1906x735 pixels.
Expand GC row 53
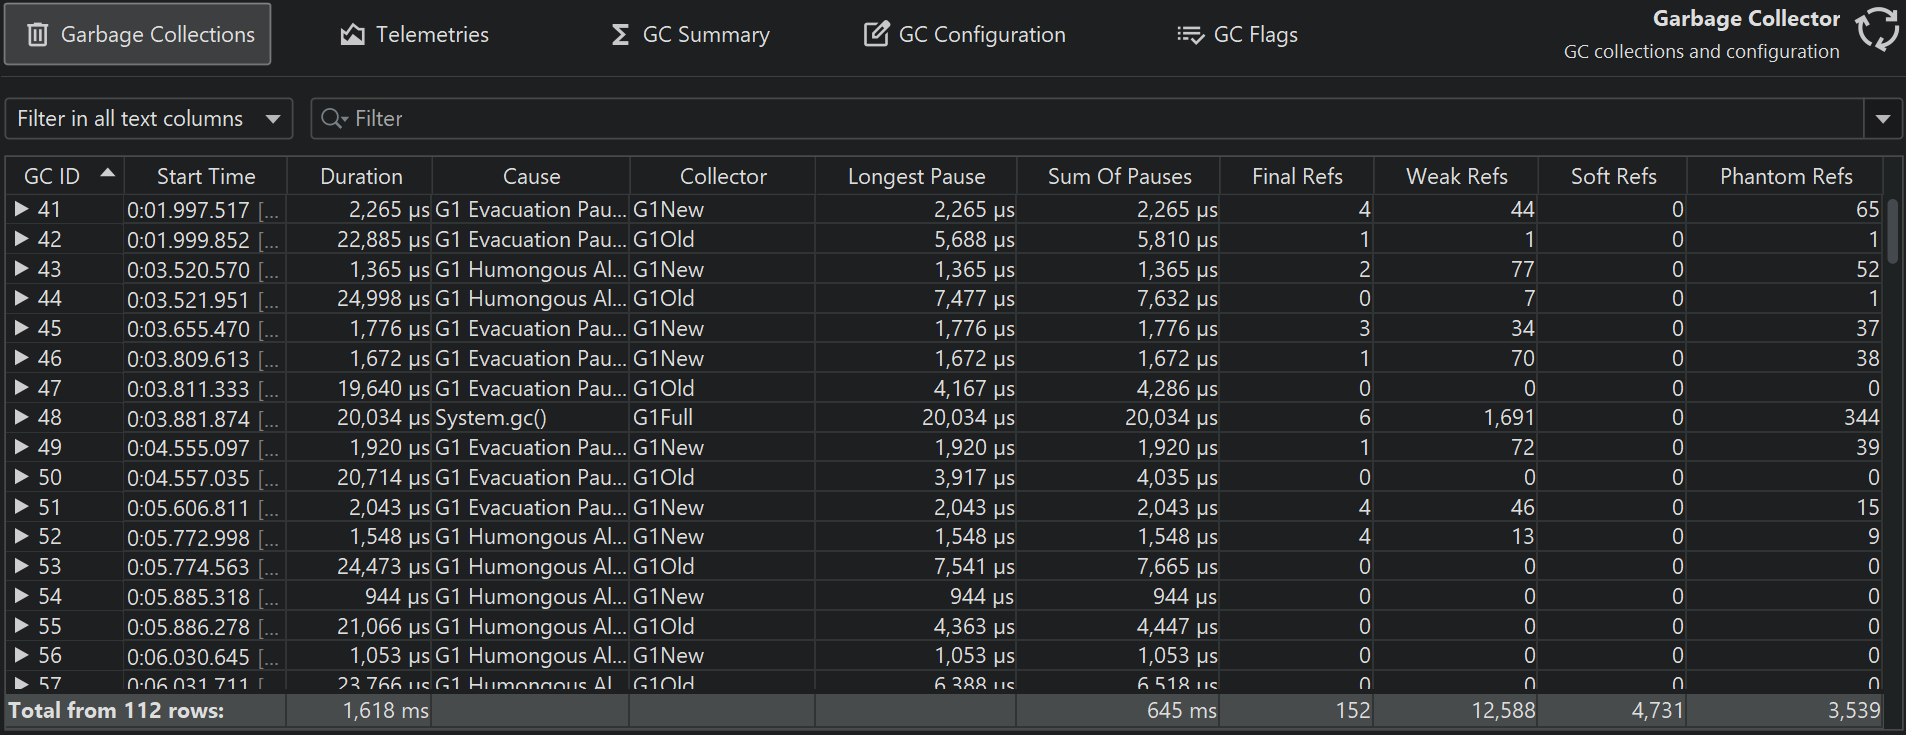pos(21,566)
